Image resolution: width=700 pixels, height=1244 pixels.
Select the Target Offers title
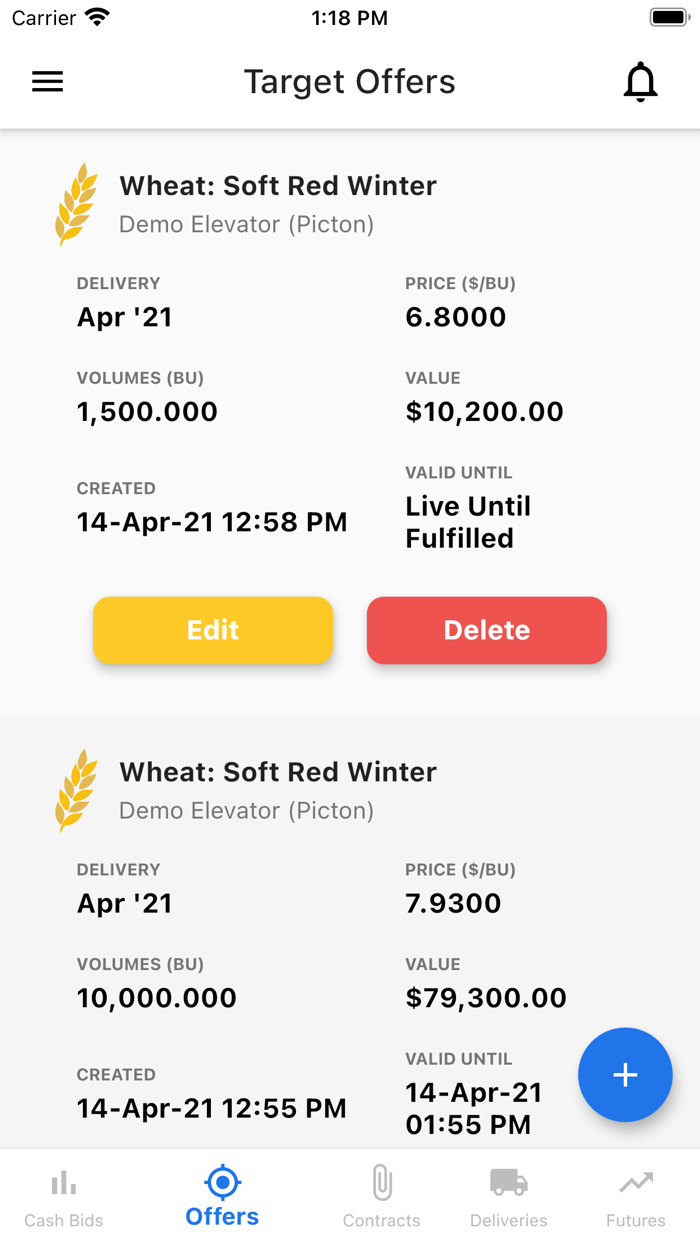(349, 81)
